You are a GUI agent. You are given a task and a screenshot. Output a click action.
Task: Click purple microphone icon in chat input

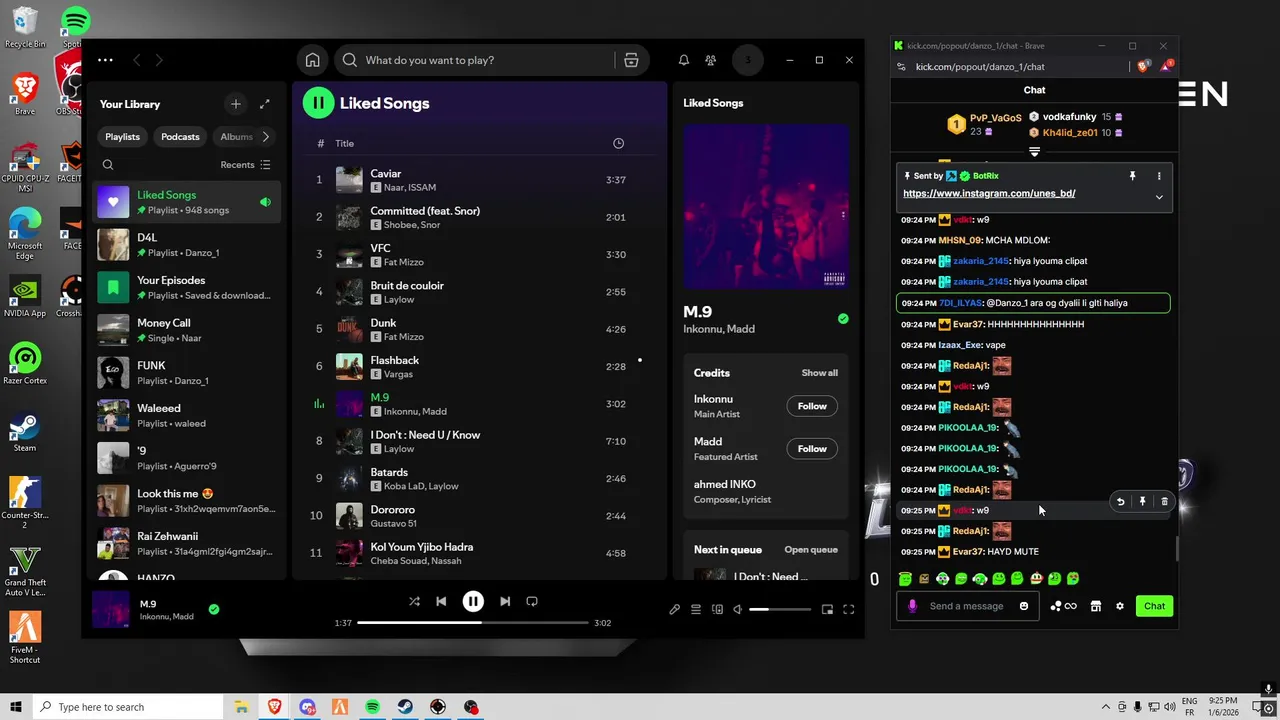point(912,606)
